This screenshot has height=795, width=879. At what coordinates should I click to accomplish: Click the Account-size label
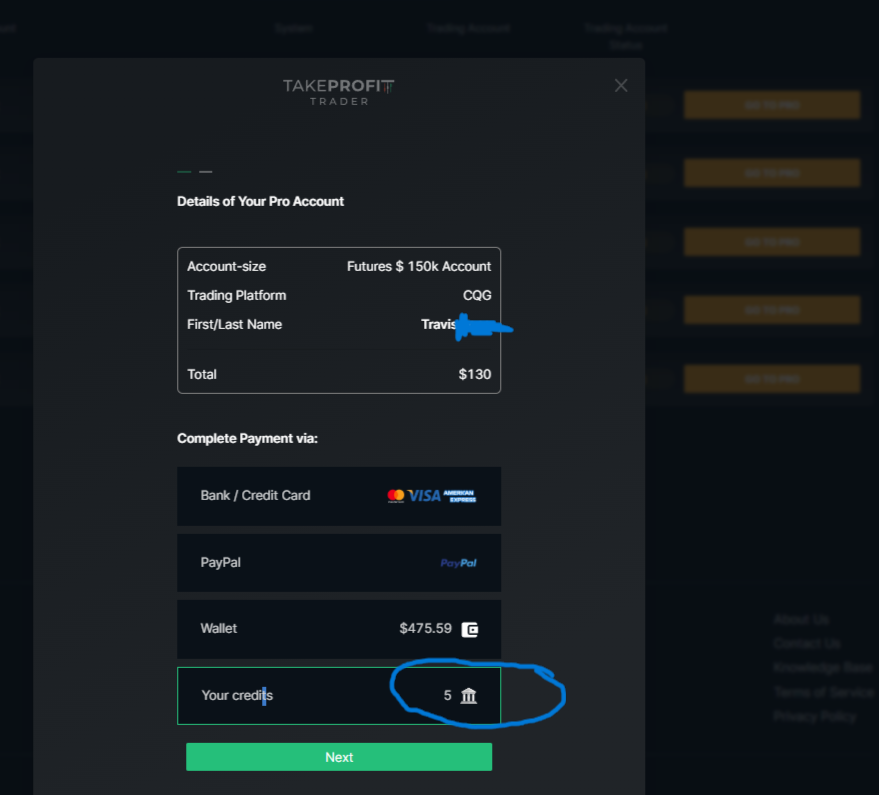coord(226,266)
